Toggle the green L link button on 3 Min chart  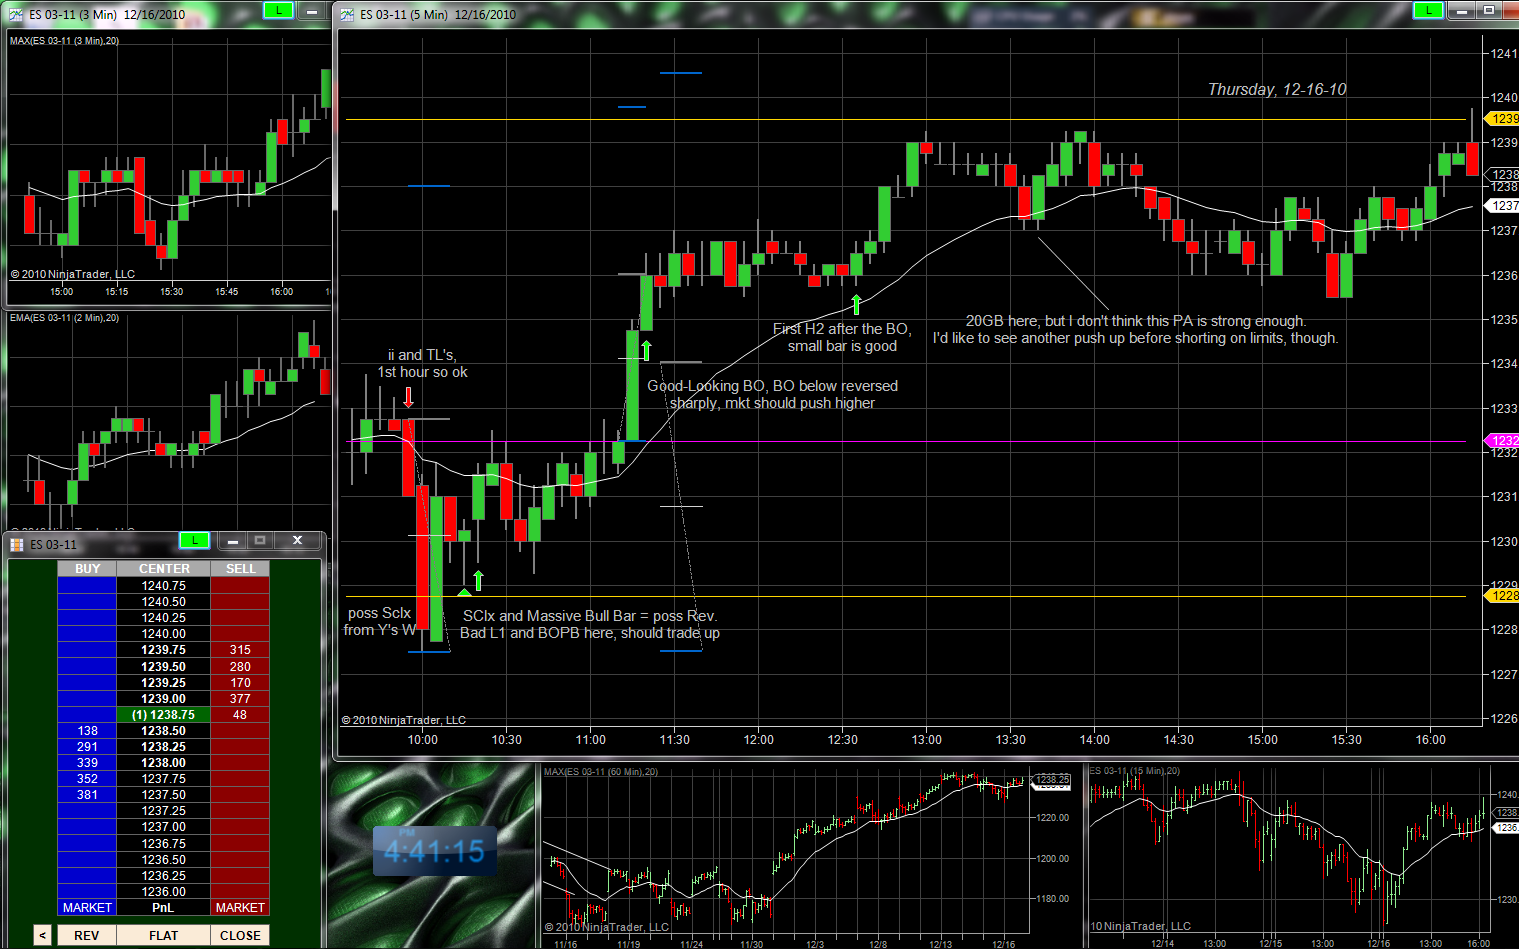click(277, 10)
